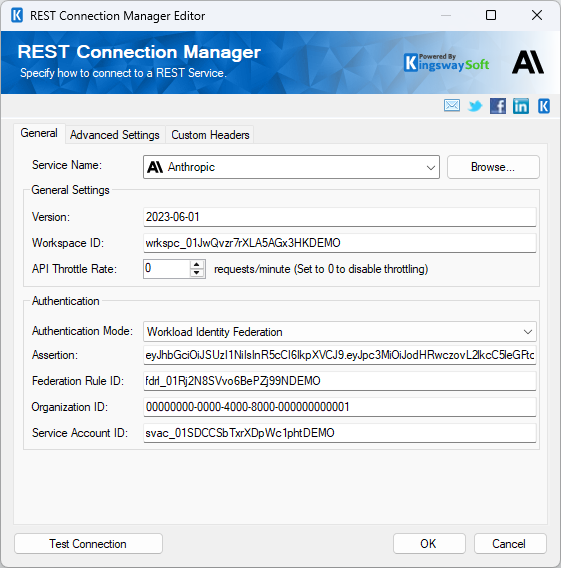Click the 'requests/minute' throttling hint text
The width and height of the screenshot is (561, 568).
[321, 269]
